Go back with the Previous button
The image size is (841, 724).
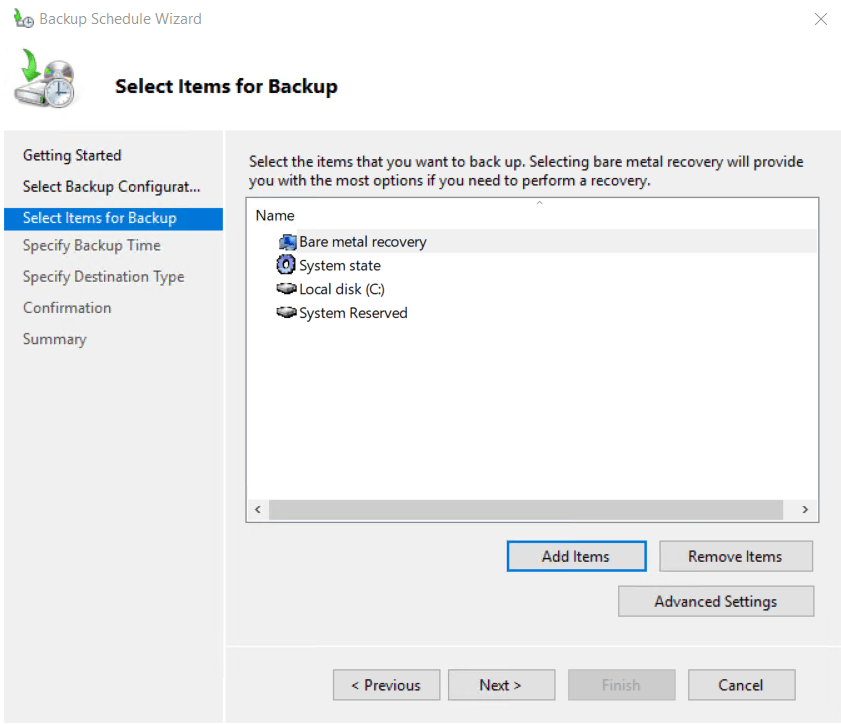[x=386, y=685]
